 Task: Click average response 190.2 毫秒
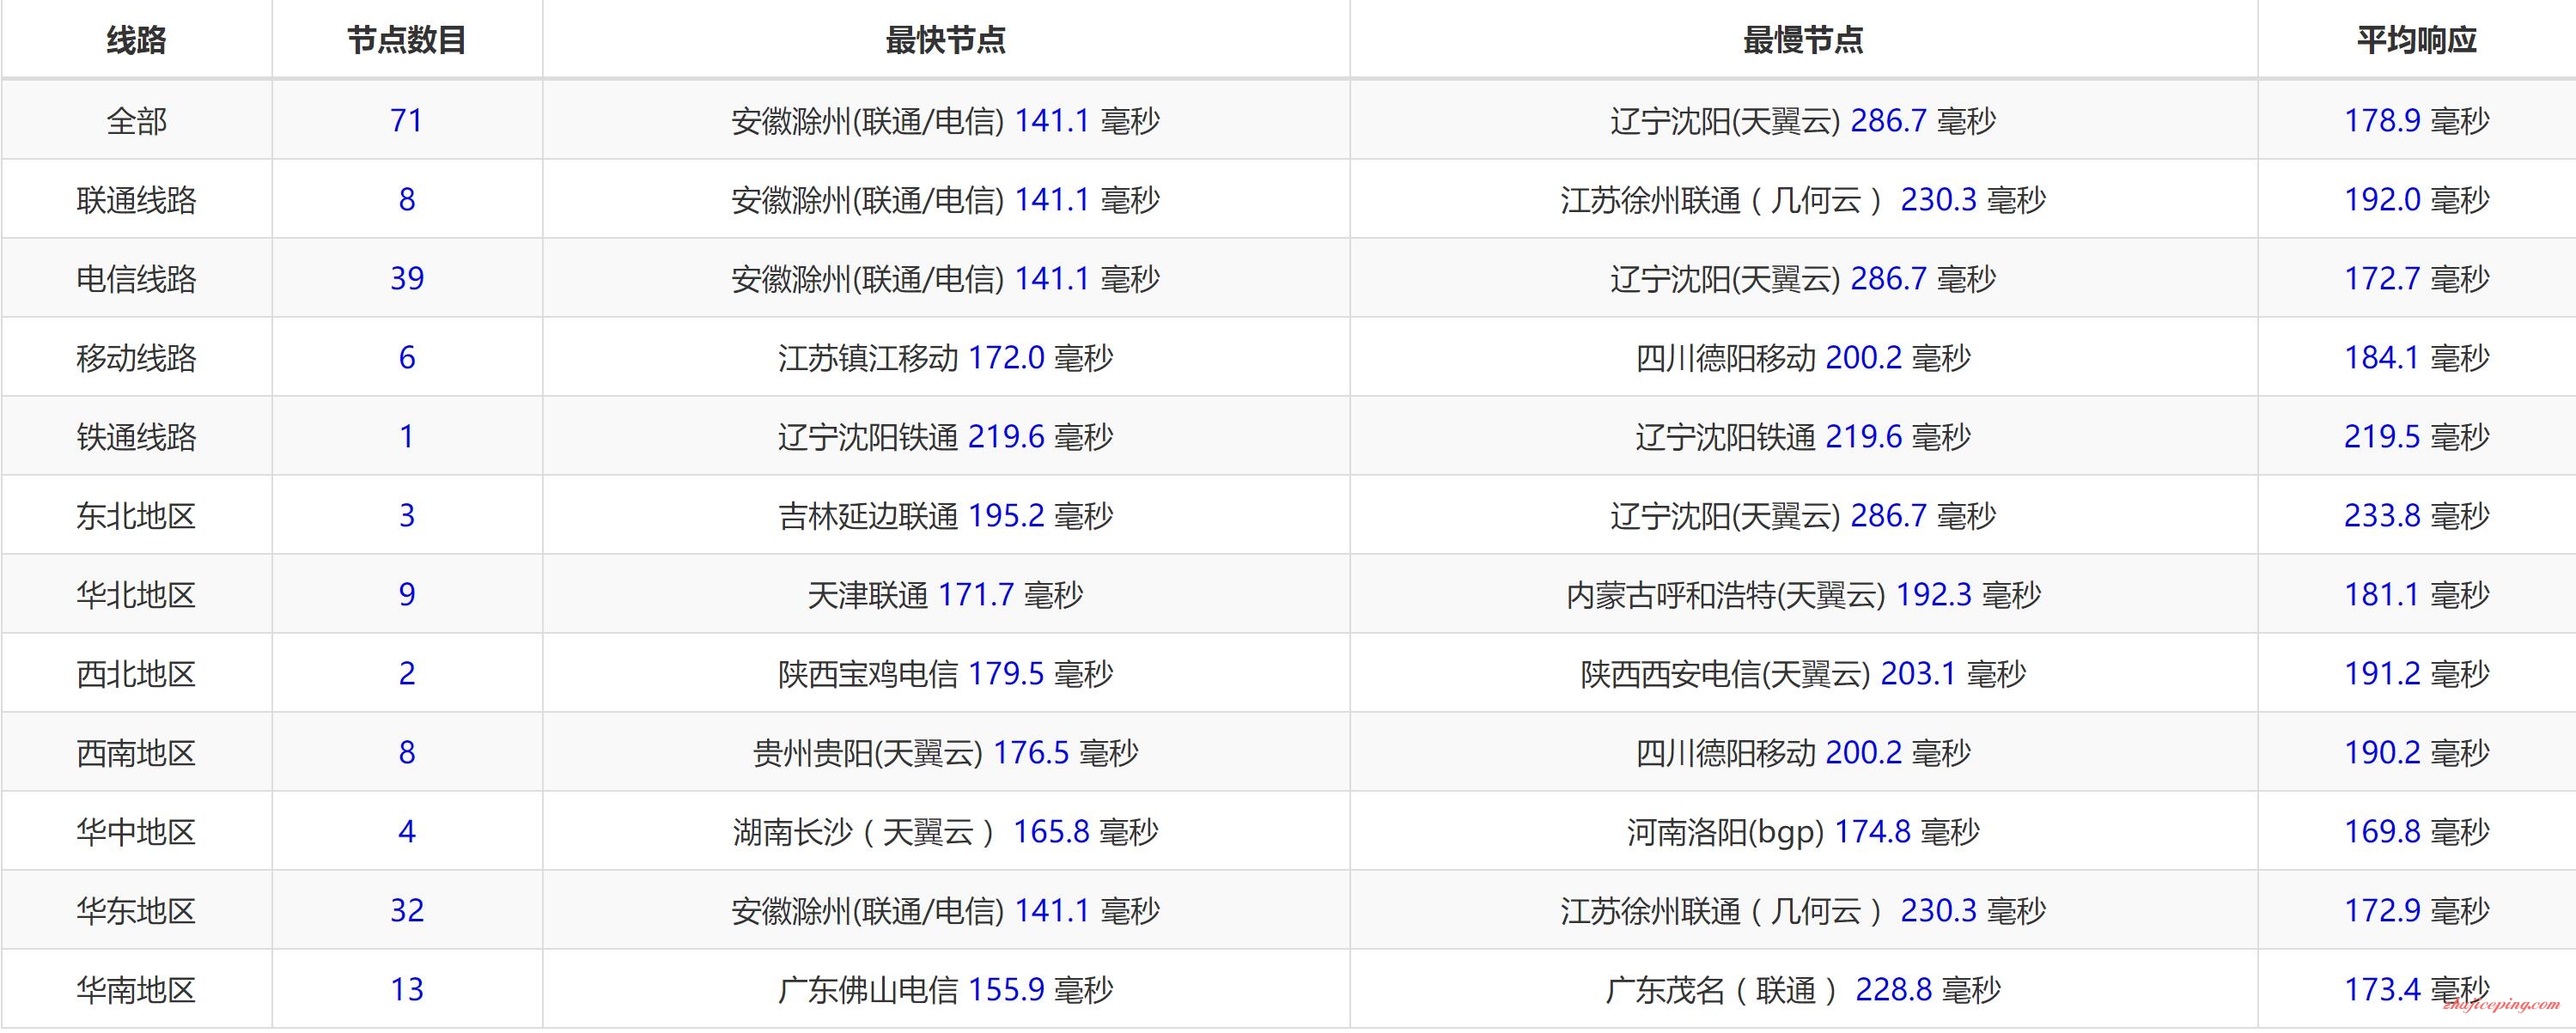(x=2417, y=753)
